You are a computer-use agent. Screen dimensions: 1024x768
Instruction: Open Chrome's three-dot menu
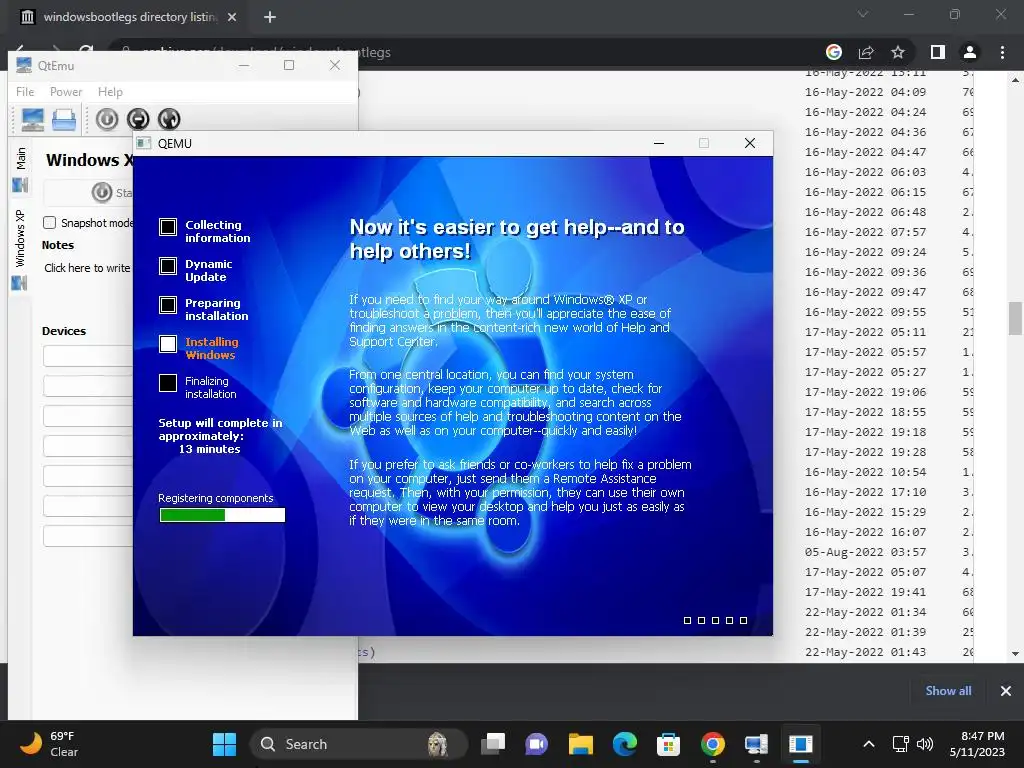pyautogui.click(x=1002, y=52)
